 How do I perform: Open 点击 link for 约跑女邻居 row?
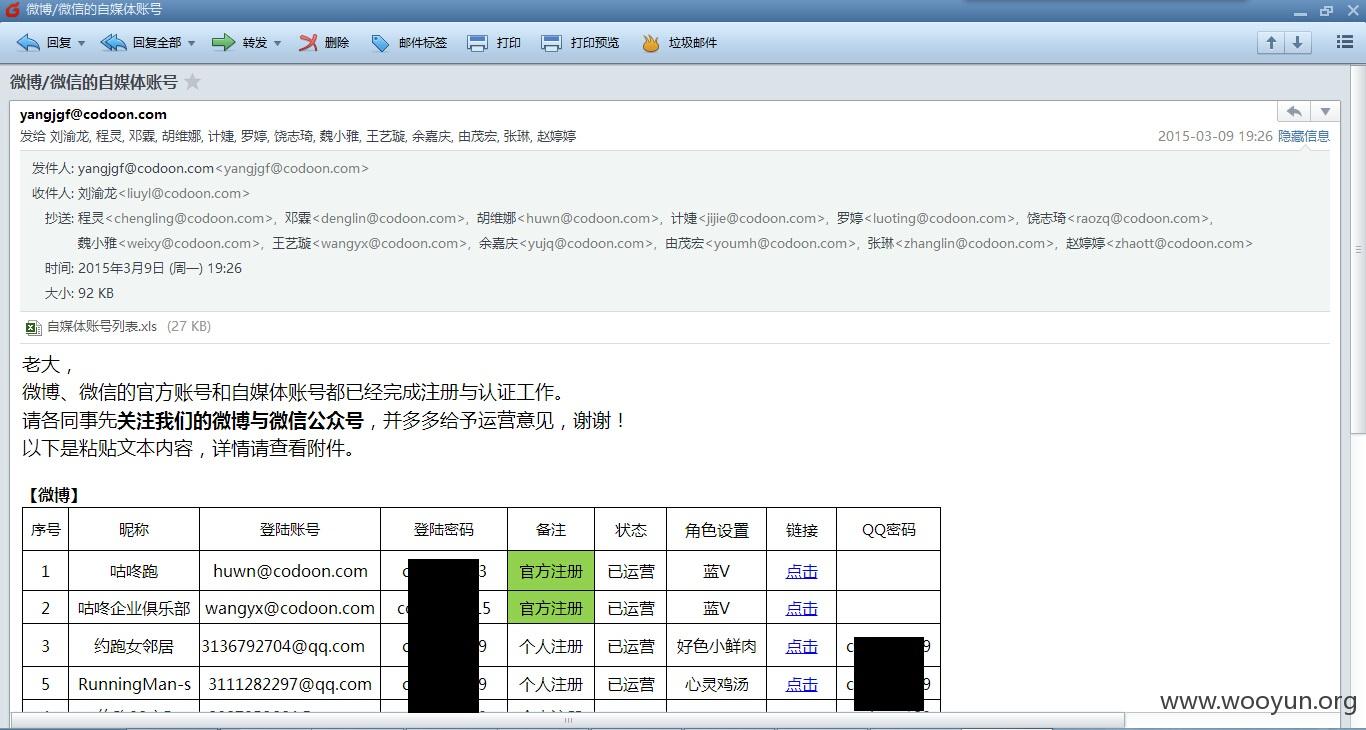(802, 646)
